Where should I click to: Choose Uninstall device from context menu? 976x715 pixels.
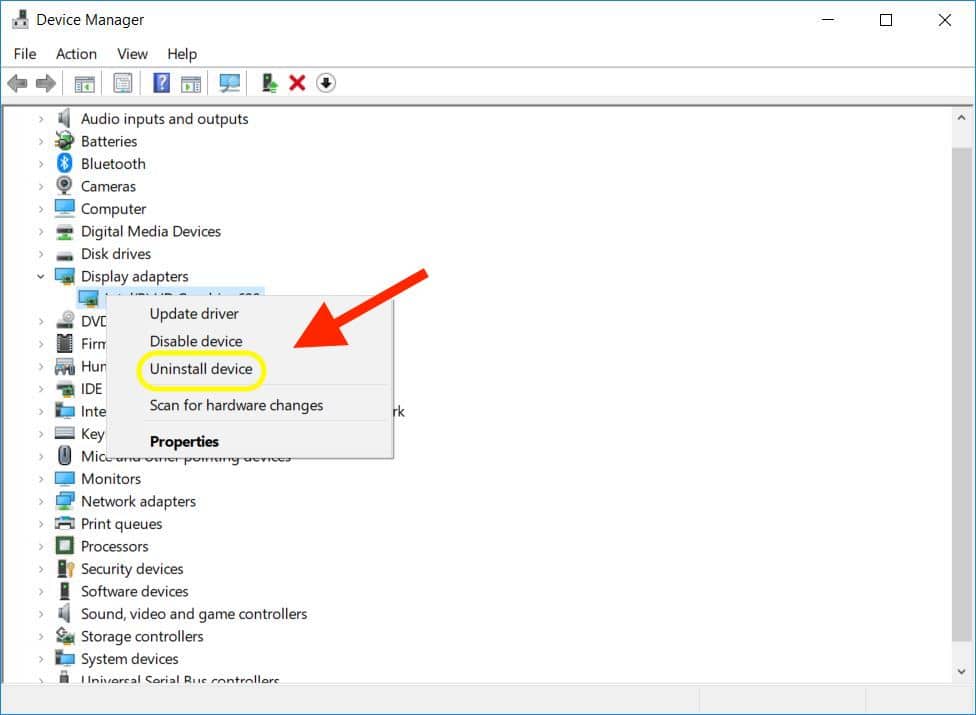201,369
